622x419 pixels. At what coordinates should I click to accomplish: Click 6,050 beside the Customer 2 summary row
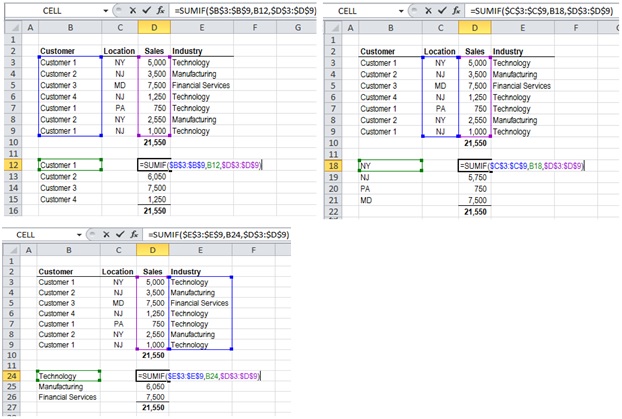pyautogui.click(x=157, y=177)
